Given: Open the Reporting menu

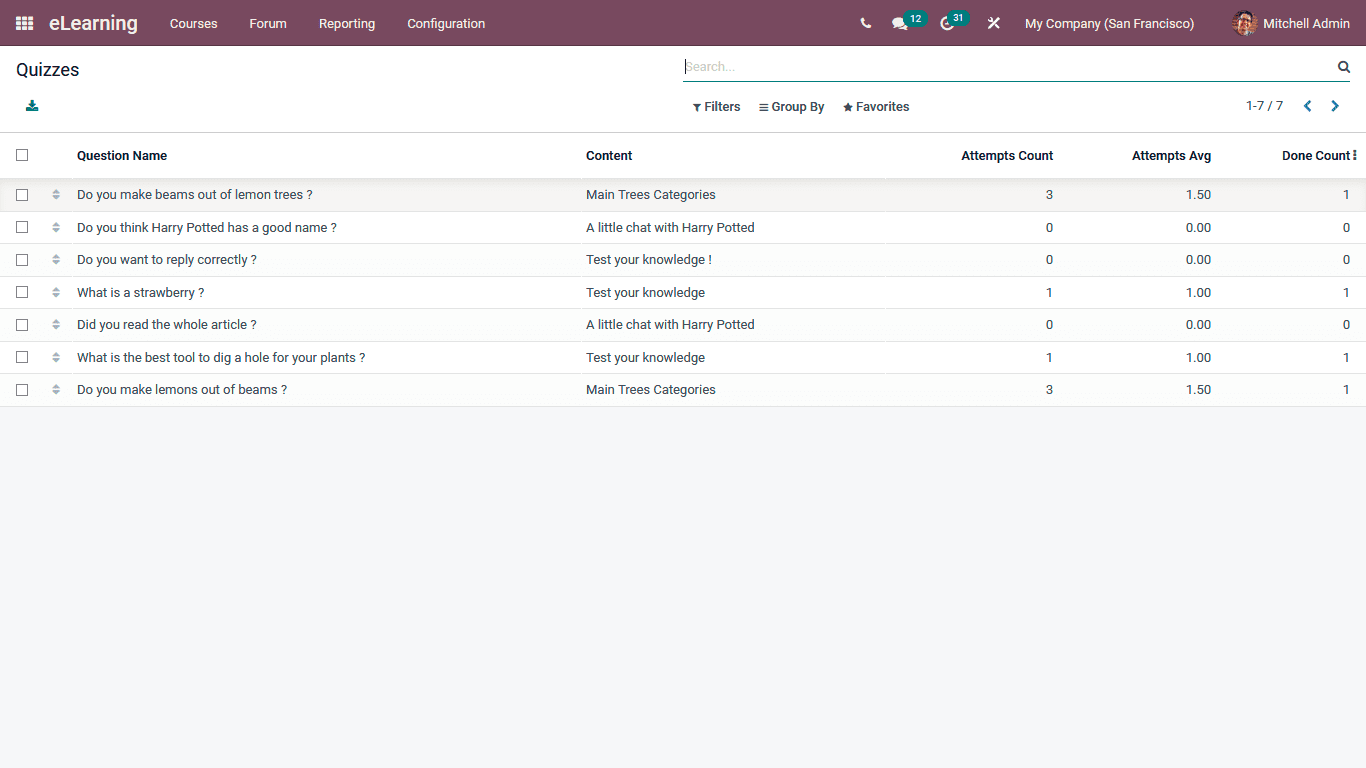Looking at the screenshot, I should [x=346, y=23].
